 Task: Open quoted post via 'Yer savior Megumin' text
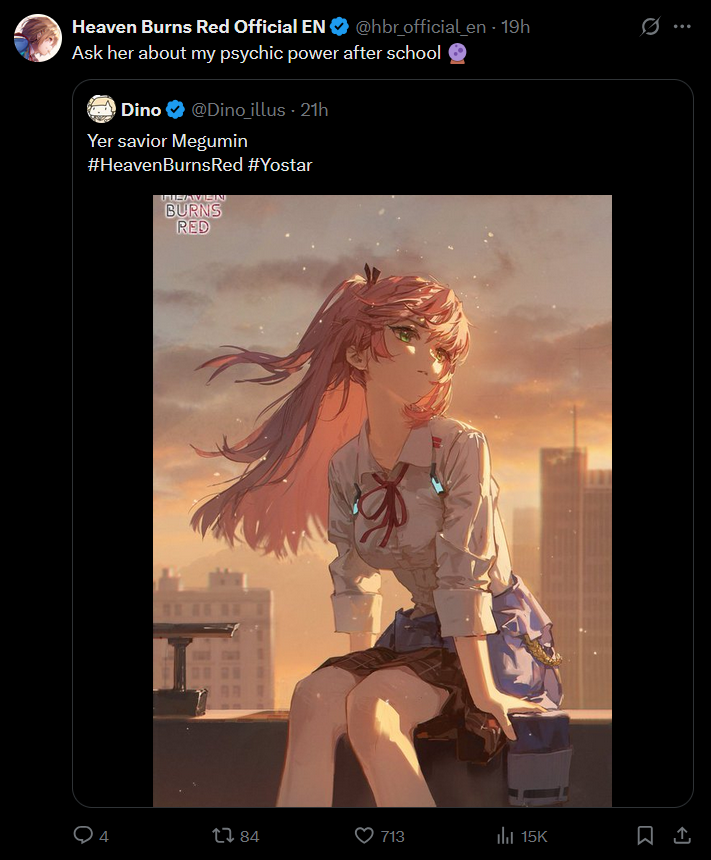coord(167,141)
